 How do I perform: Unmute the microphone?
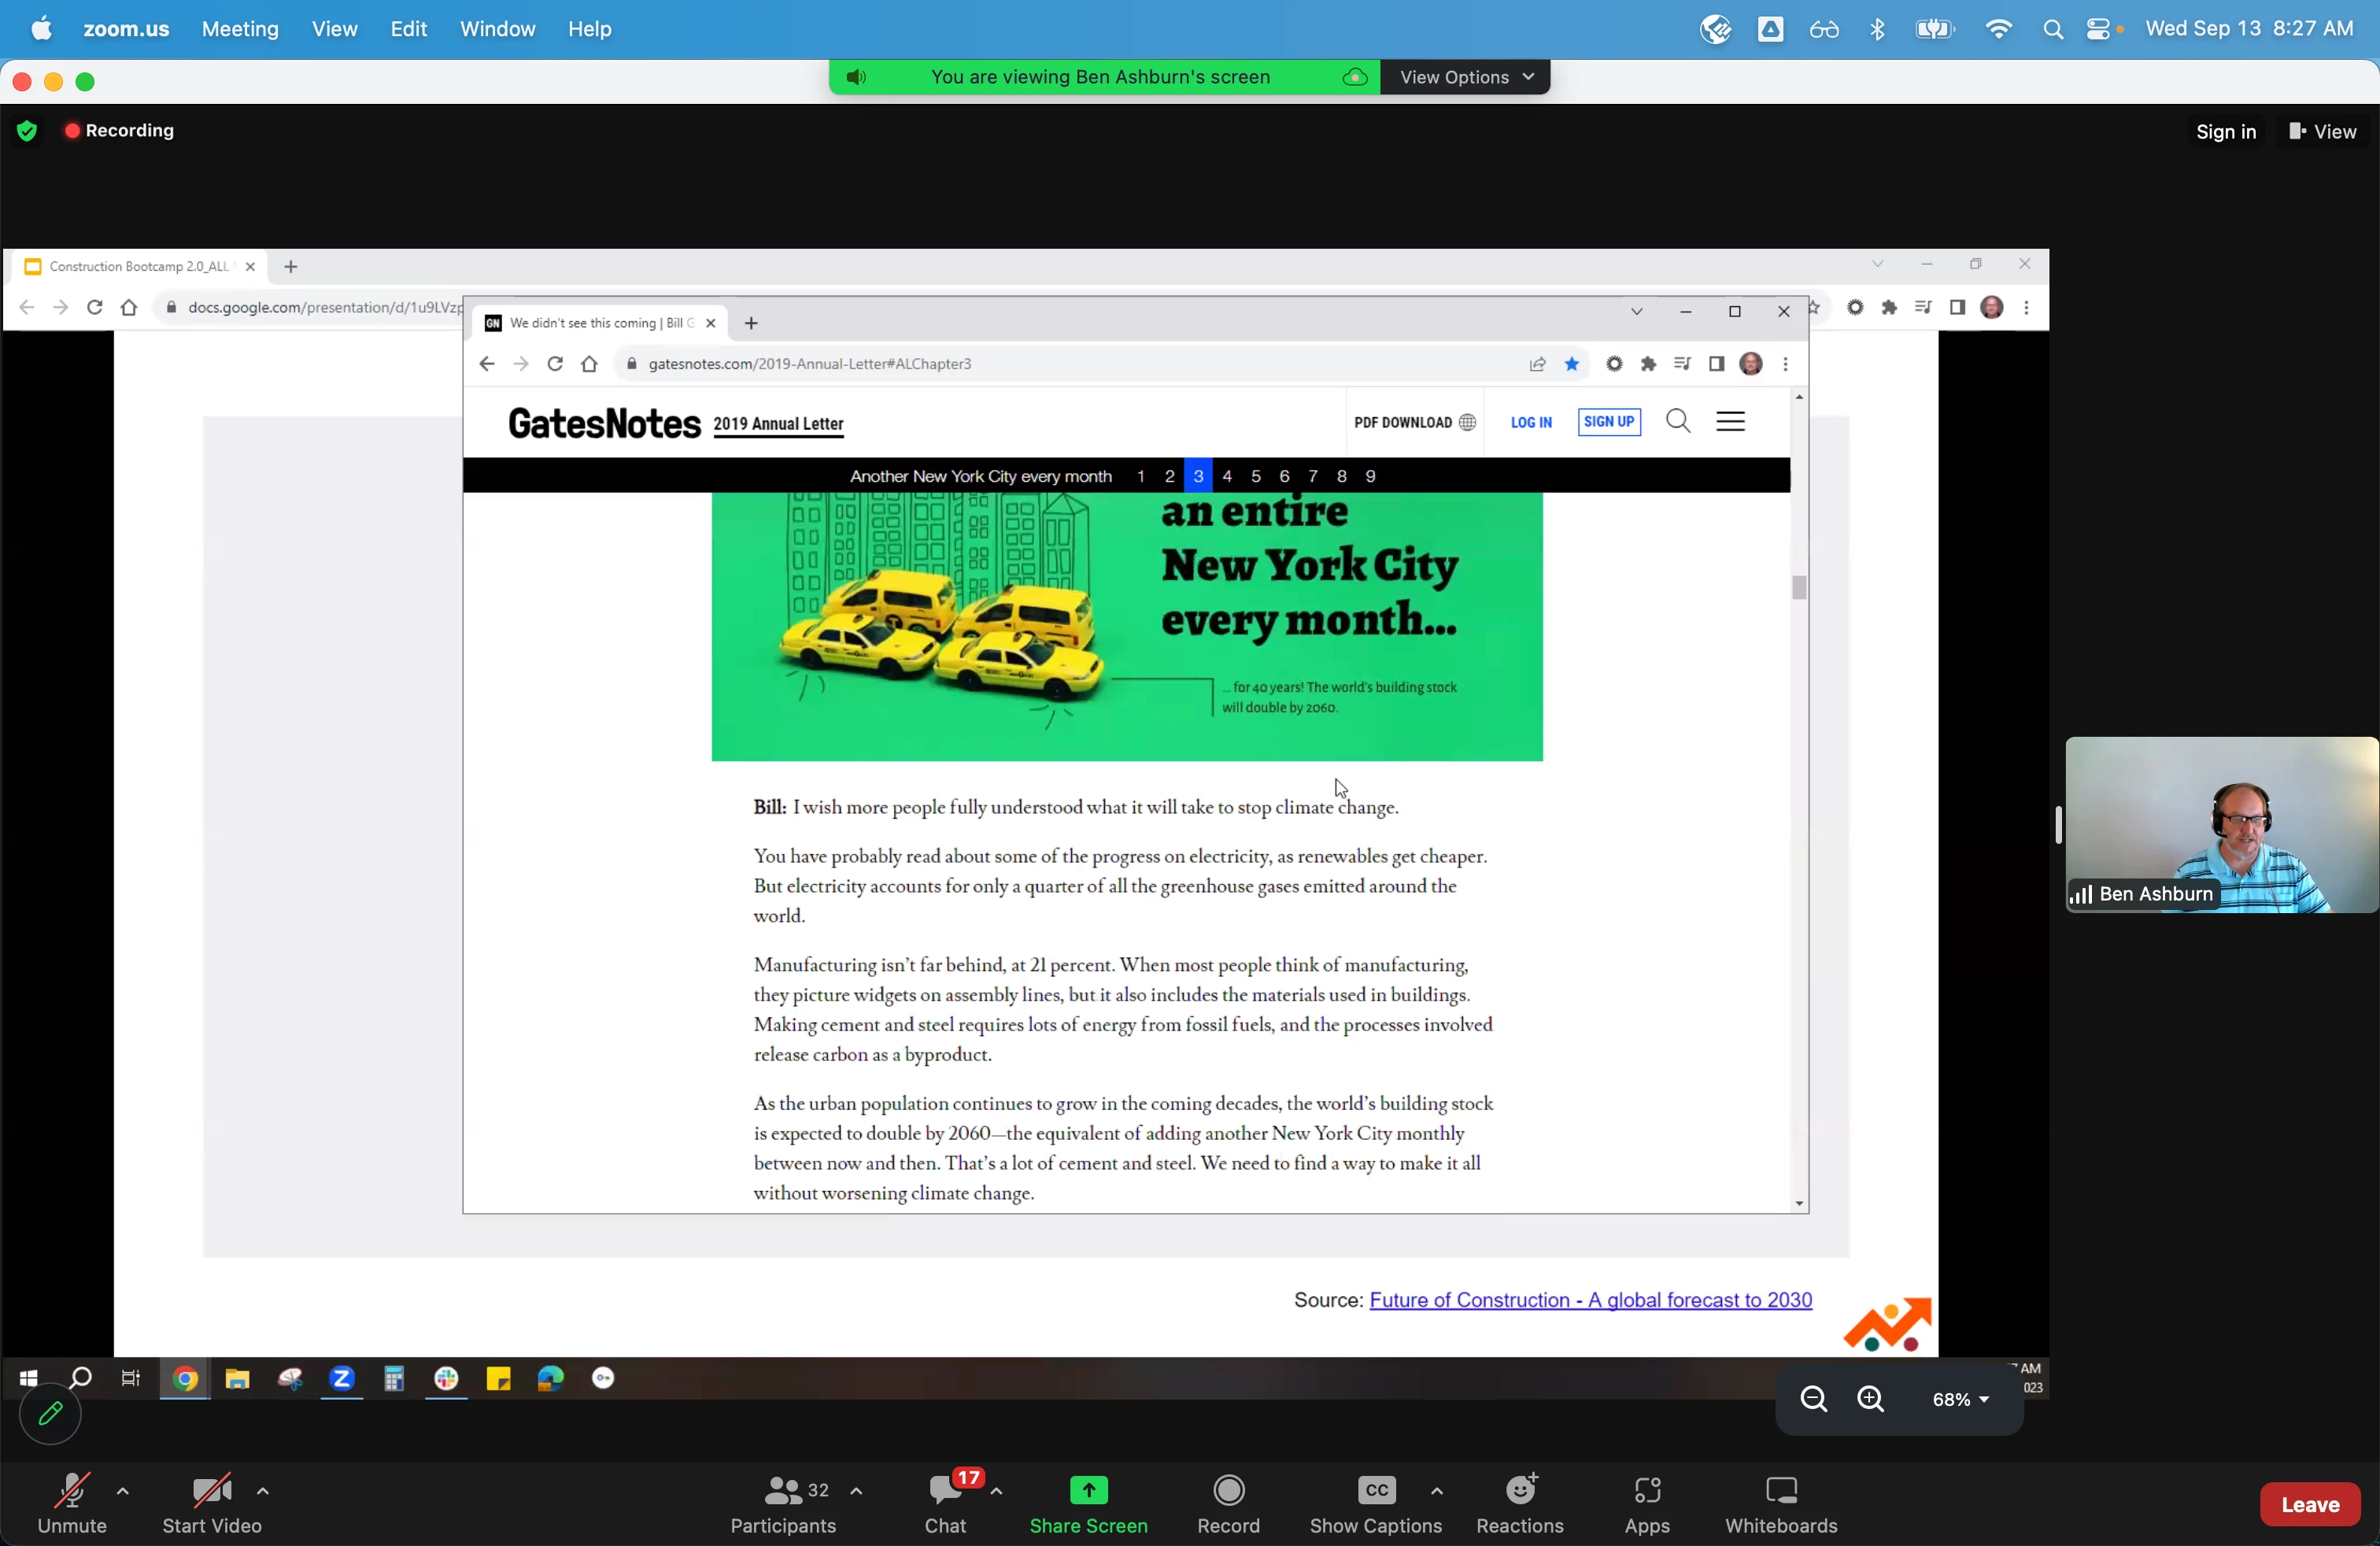[72, 1492]
